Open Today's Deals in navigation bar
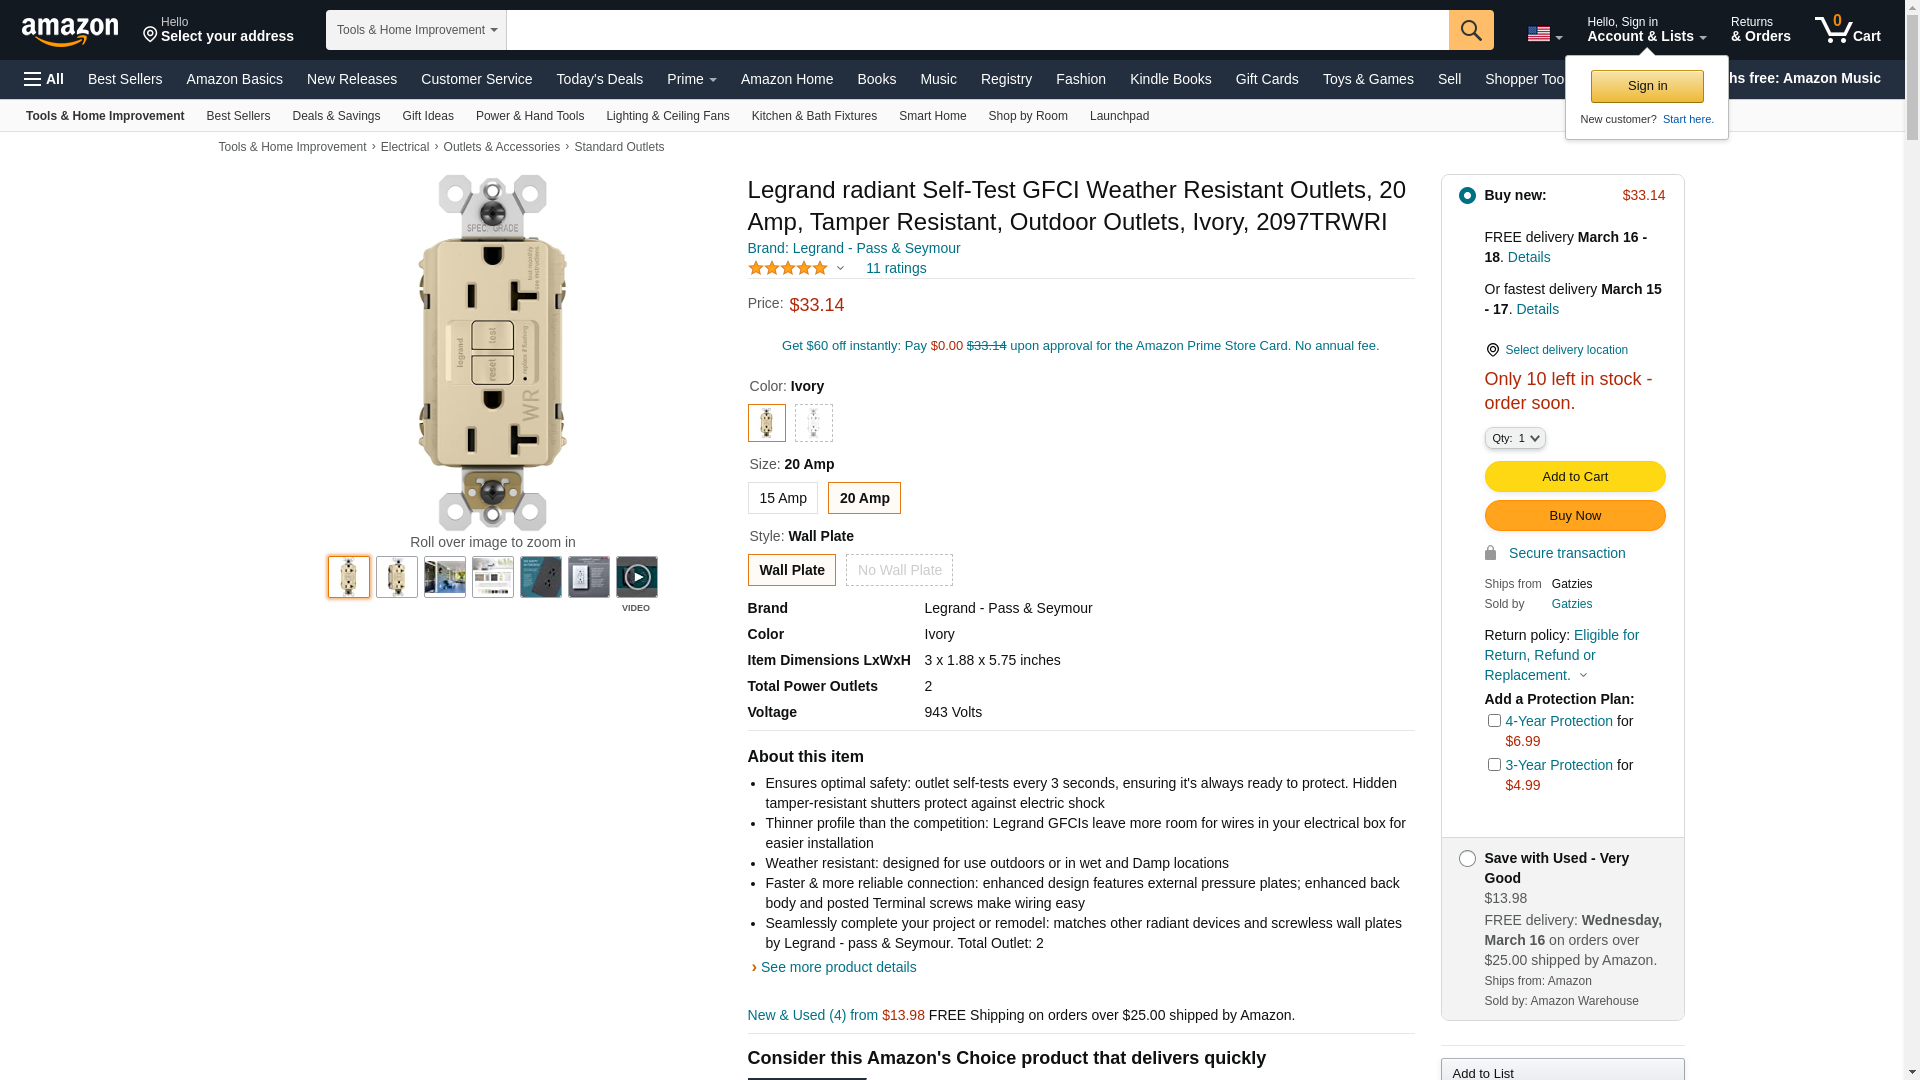The width and height of the screenshot is (1920, 1080). 599,79
